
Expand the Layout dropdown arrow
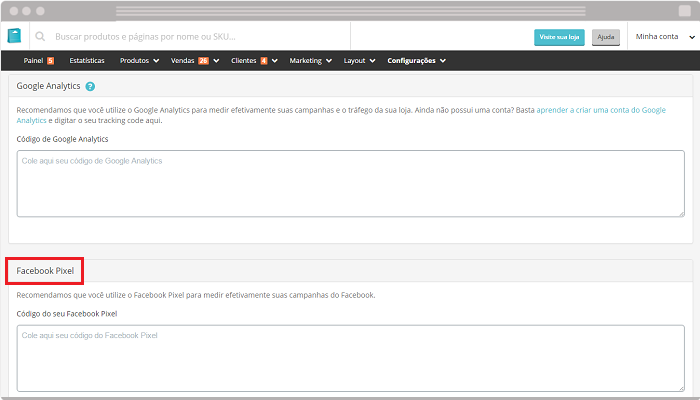point(372,61)
